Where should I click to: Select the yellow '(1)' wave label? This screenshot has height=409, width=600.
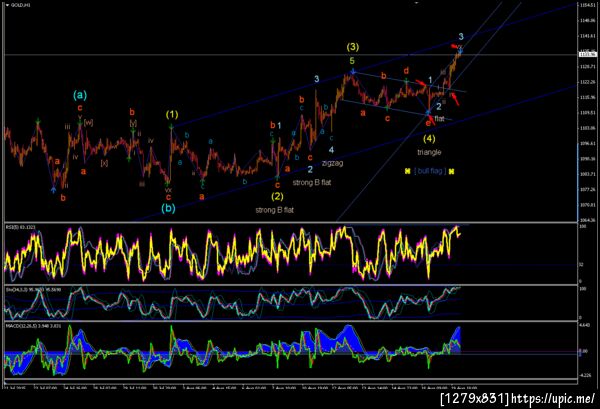[x=172, y=114]
